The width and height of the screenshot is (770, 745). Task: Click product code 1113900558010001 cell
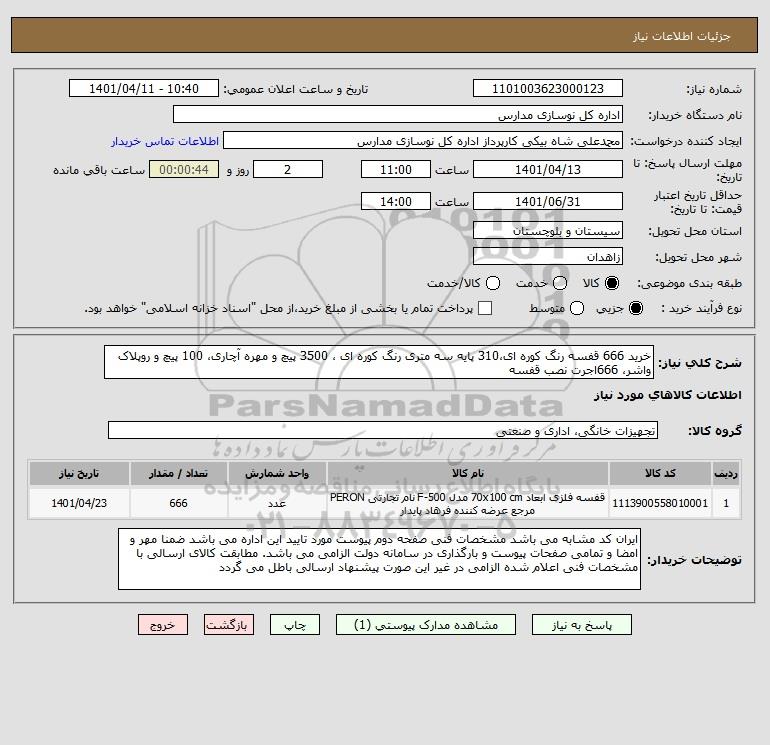click(x=660, y=503)
